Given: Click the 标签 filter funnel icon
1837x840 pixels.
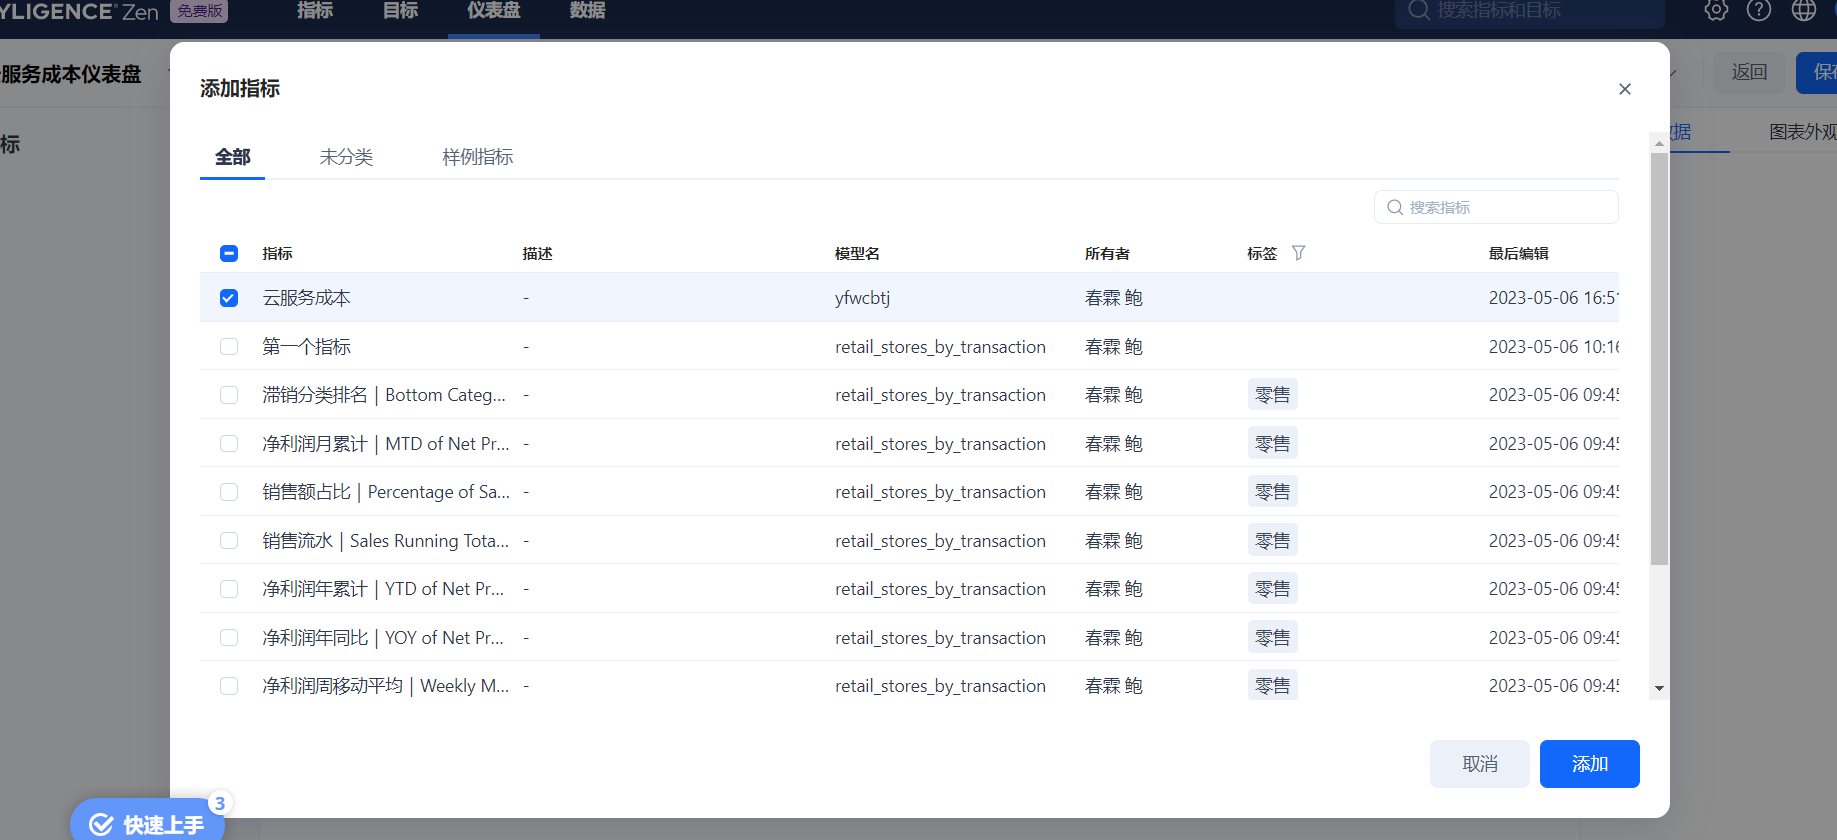Looking at the screenshot, I should pos(1298,253).
